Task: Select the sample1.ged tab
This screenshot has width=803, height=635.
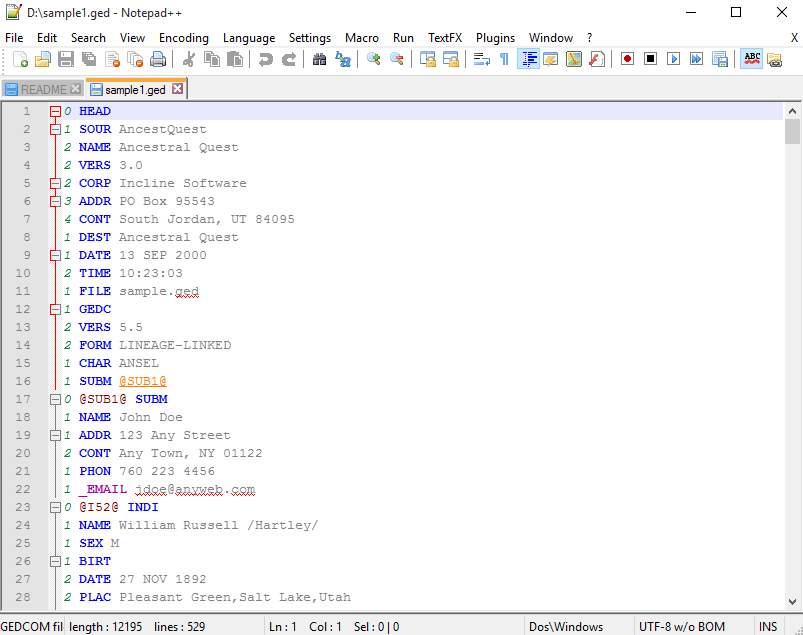Action: point(135,90)
